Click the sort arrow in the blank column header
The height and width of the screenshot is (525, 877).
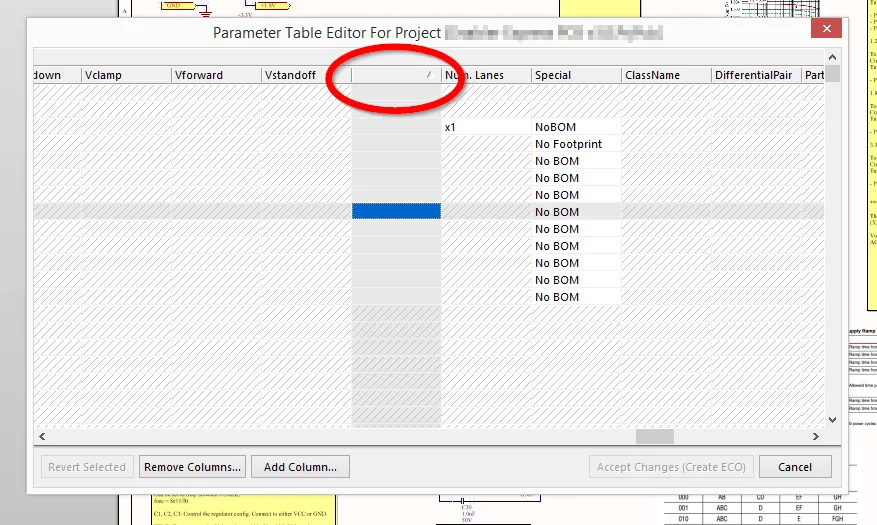(x=429, y=75)
